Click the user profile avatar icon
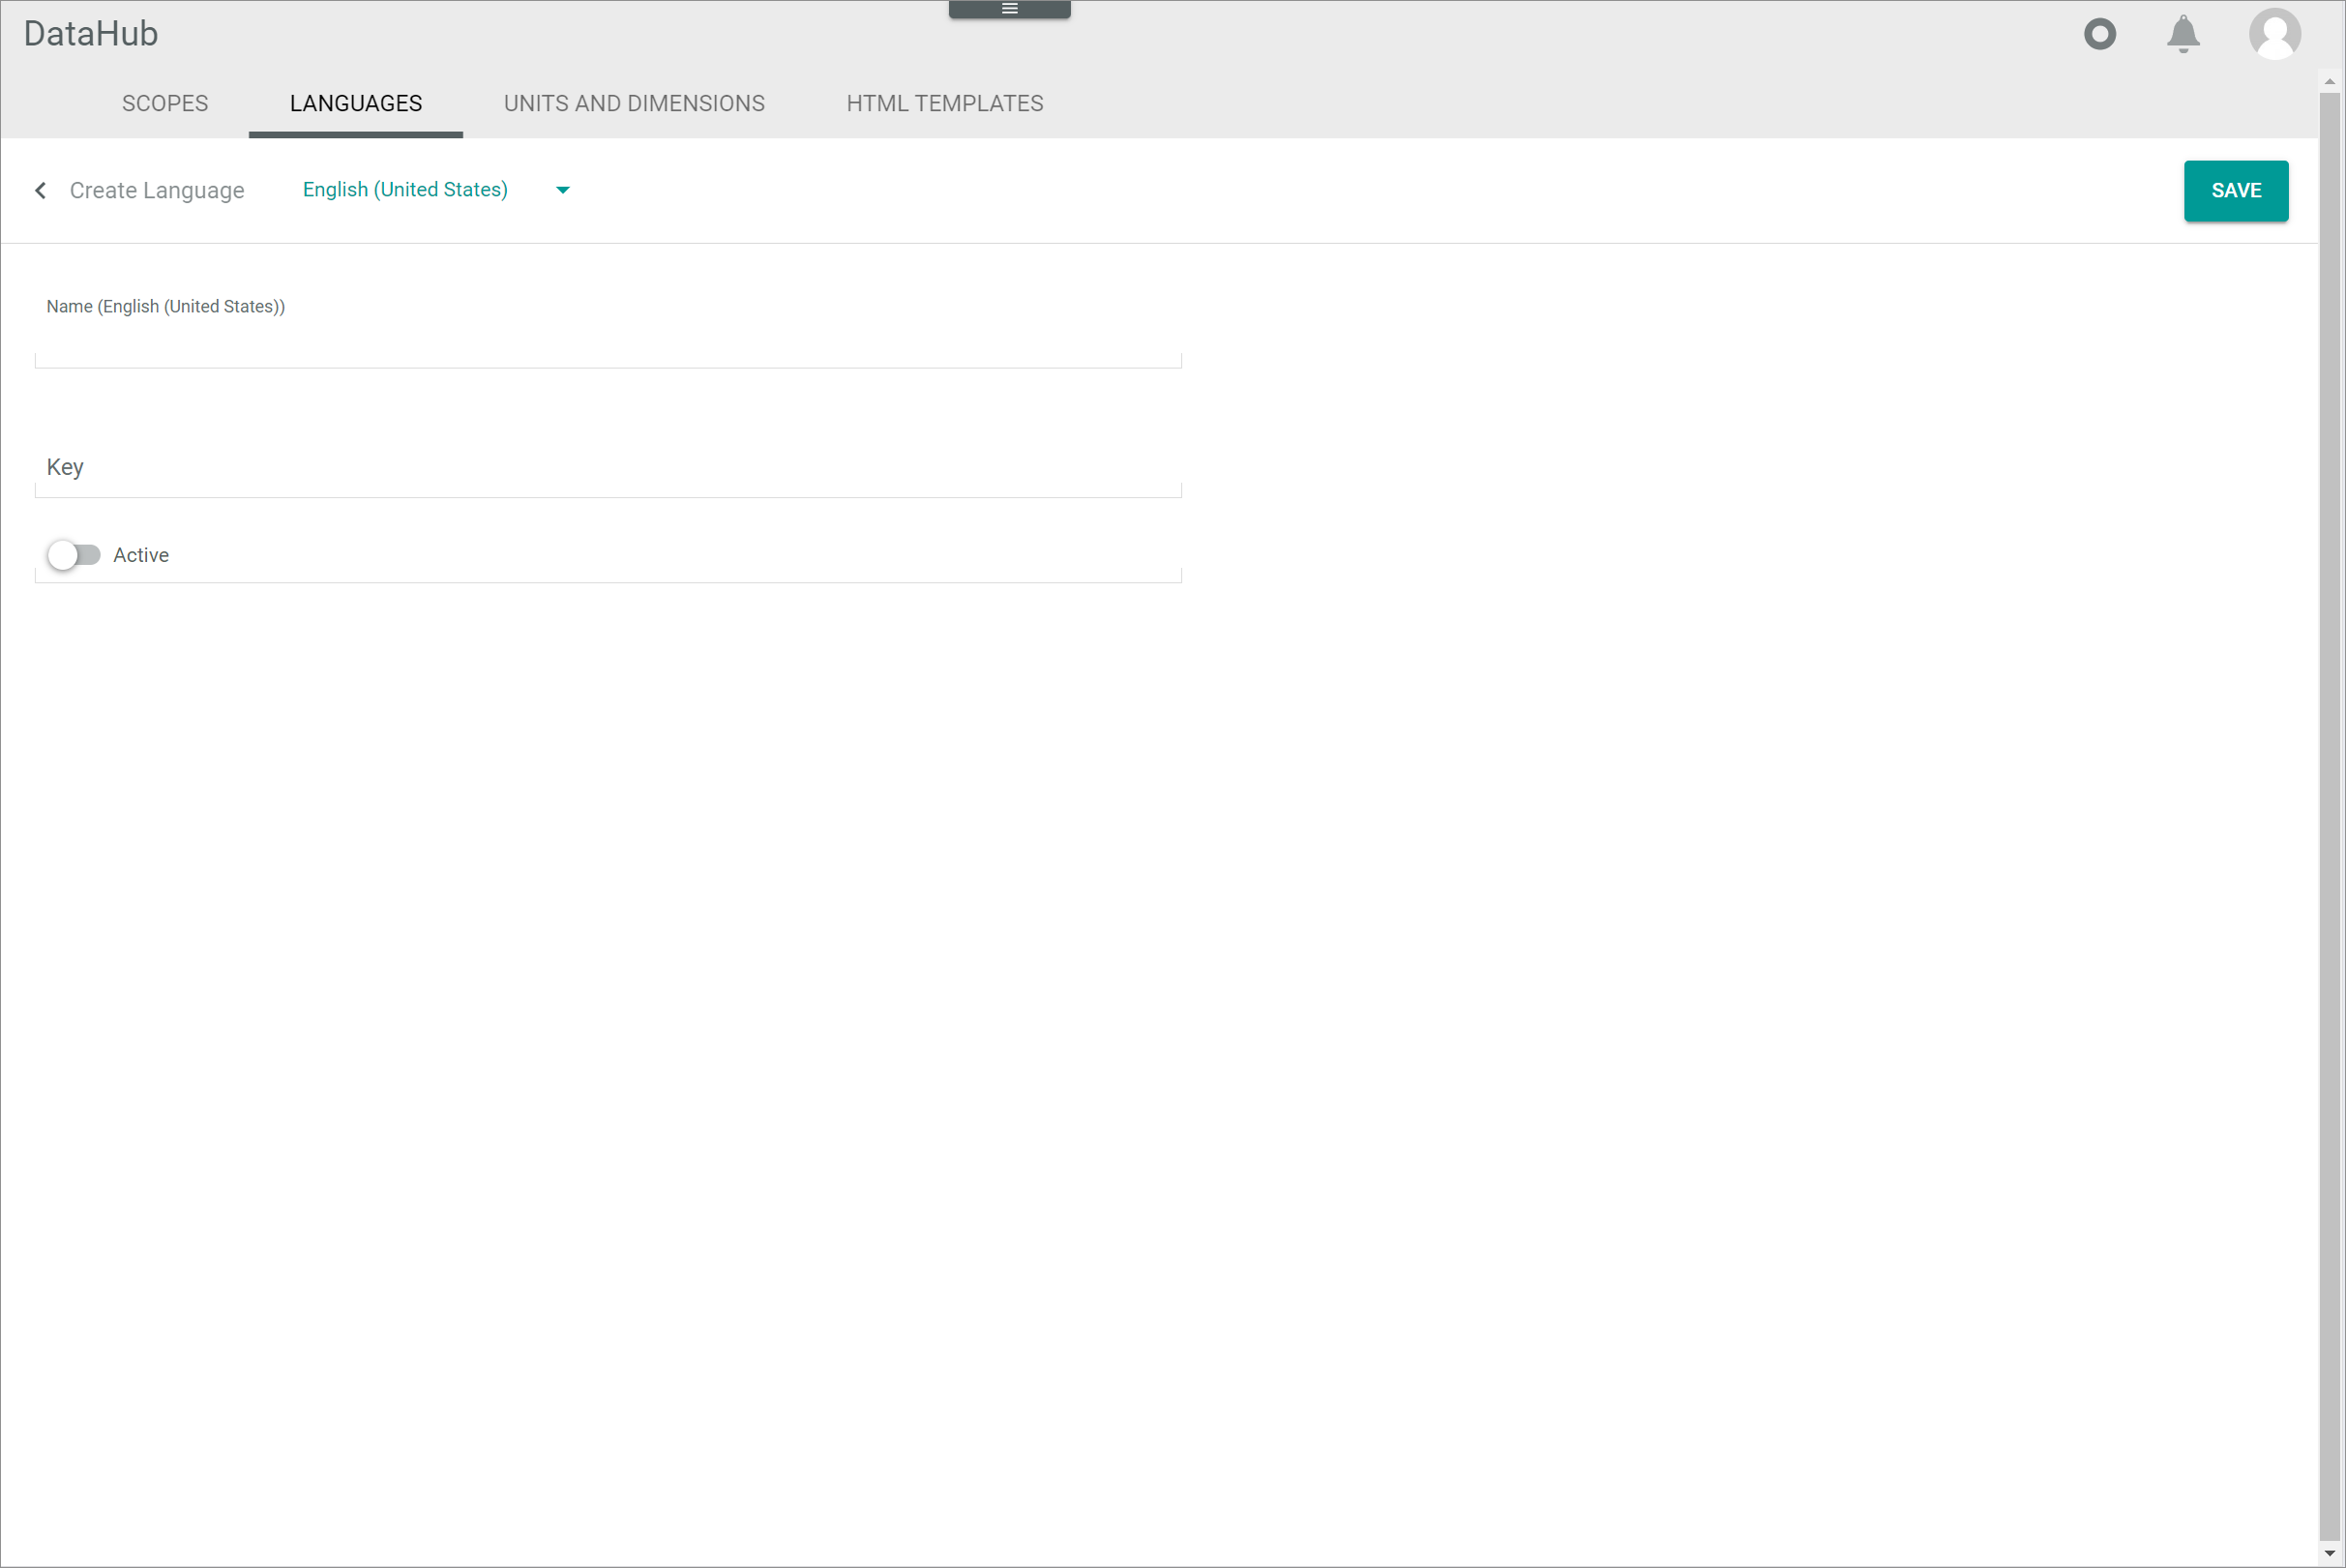2346x1568 pixels. pyautogui.click(x=2274, y=33)
